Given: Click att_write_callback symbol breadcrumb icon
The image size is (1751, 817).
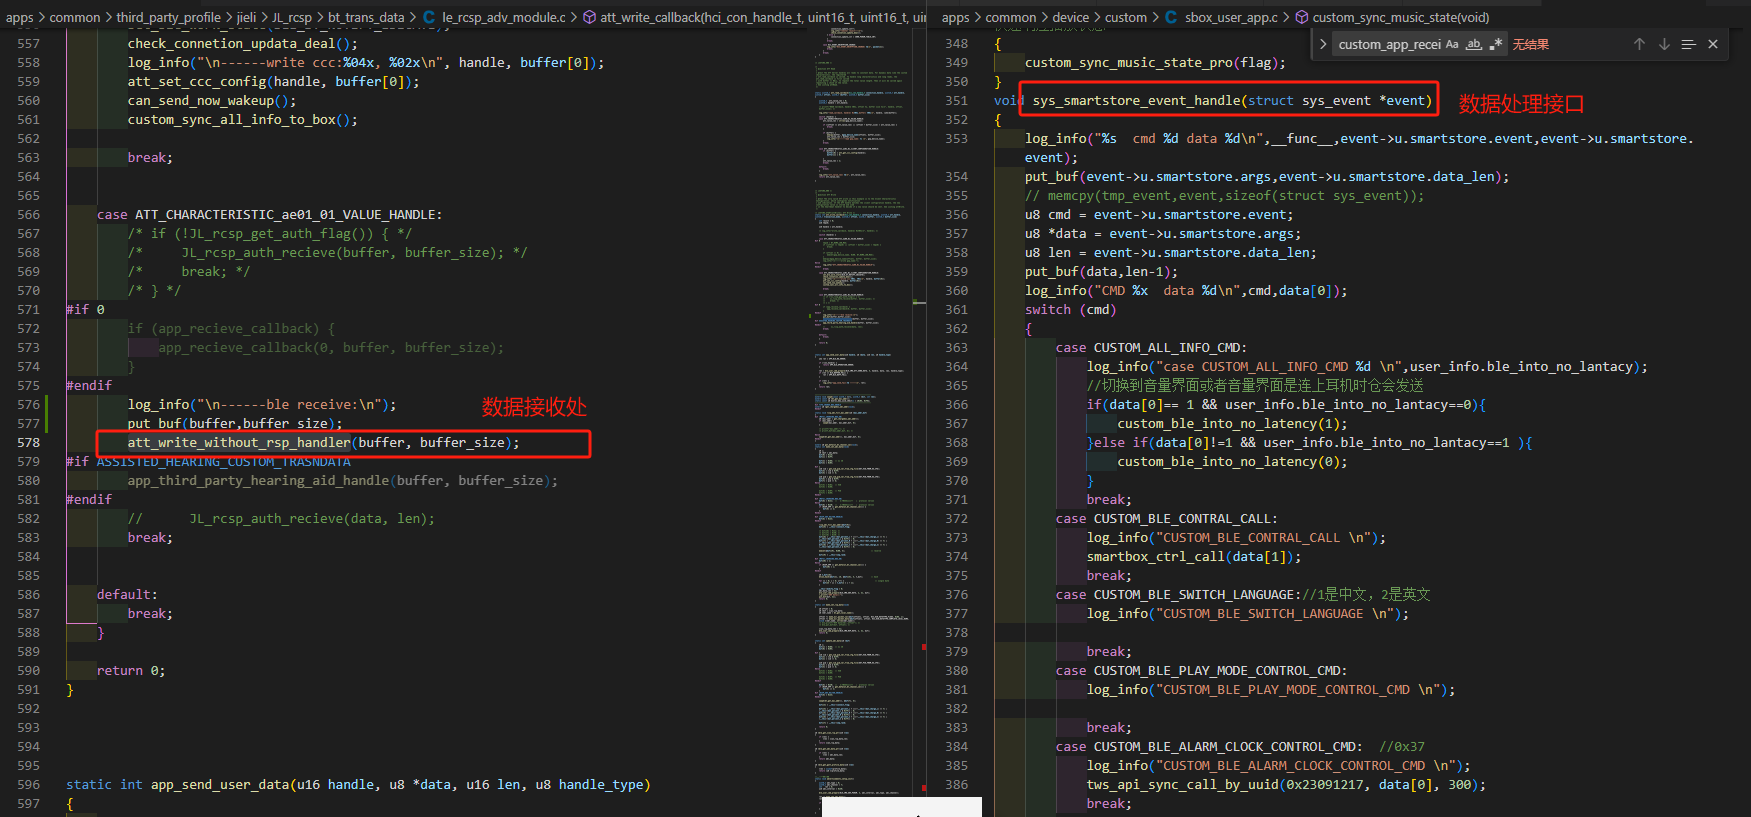Looking at the screenshot, I should coord(590,17).
